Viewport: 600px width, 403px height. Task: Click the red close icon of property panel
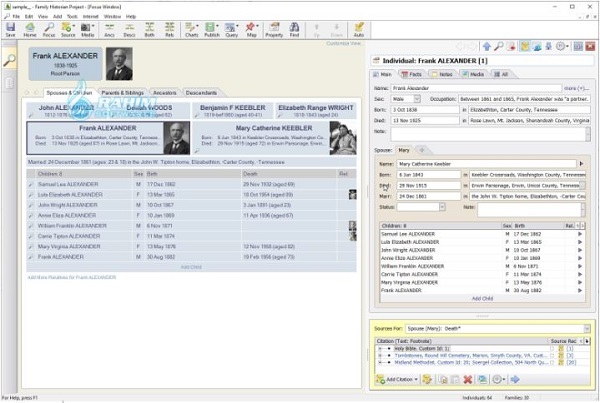pos(590,47)
